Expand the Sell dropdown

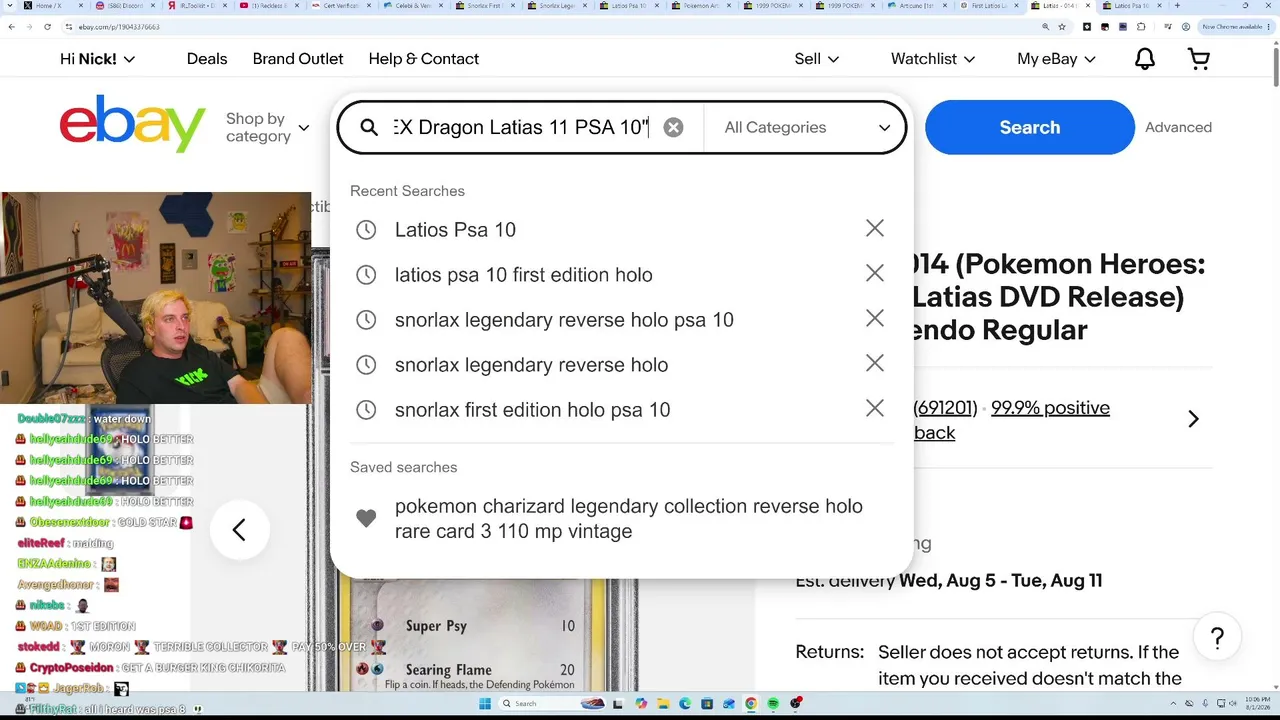tap(817, 59)
